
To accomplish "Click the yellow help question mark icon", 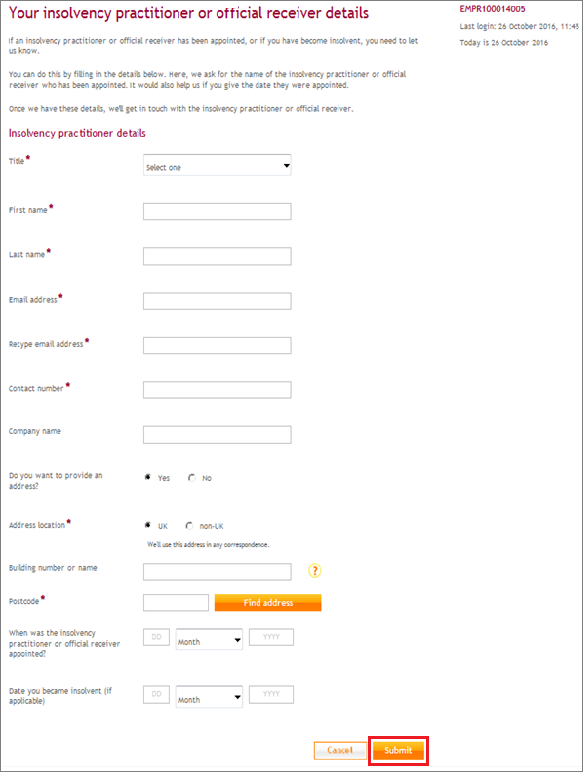I will pos(315,571).
